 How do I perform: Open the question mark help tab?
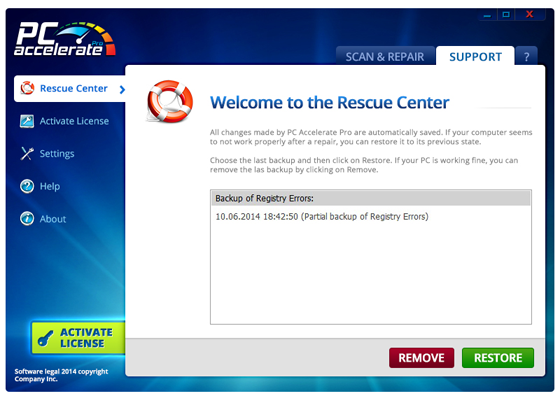pyautogui.click(x=526, y=56)
